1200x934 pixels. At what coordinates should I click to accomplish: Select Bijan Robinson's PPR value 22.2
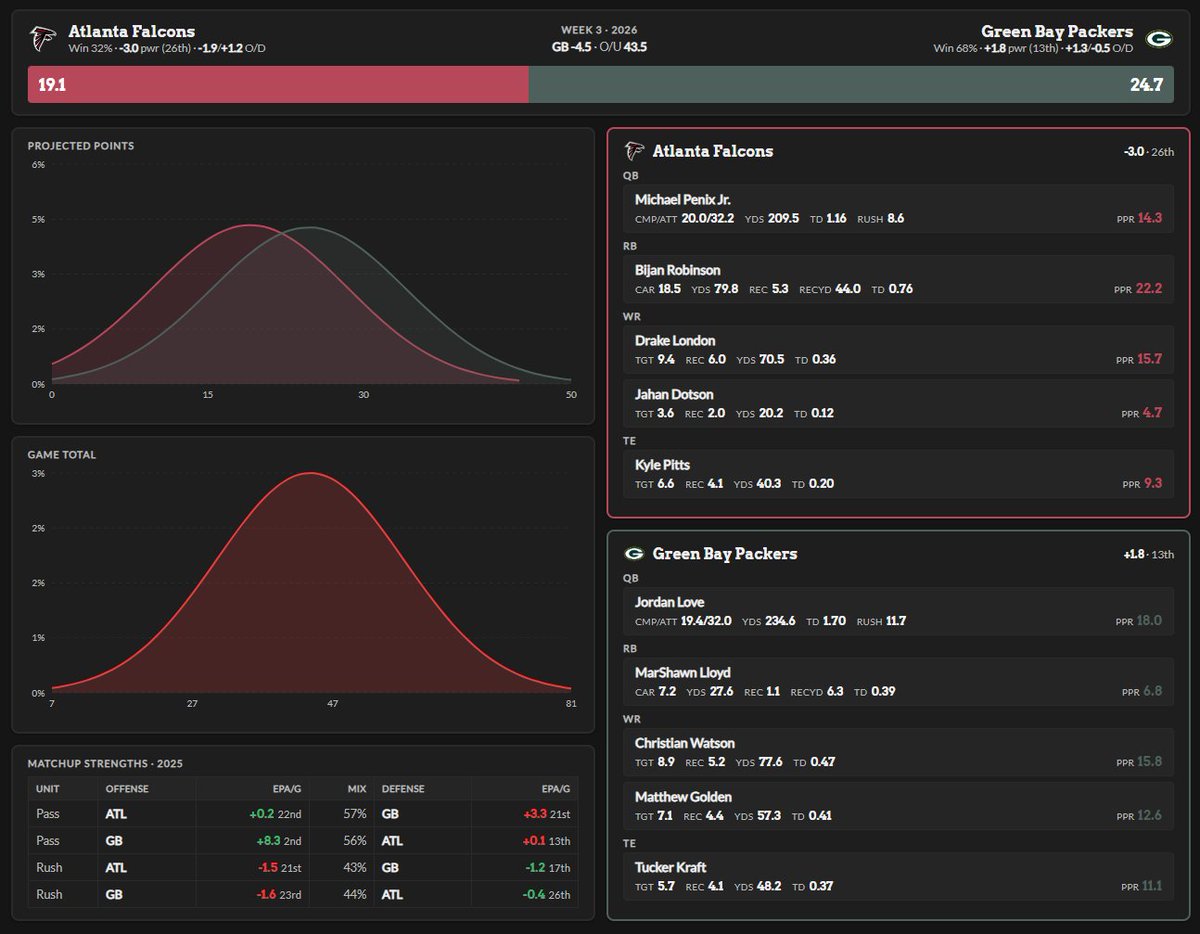[x=1149, y=289]
